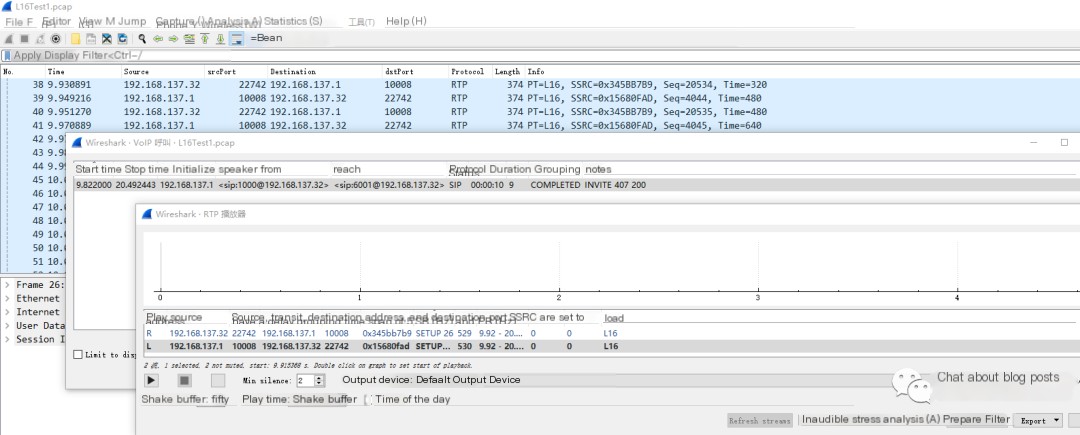Go back to previous packet arrow
The height and width of the screenshot is (435, 1080).
pyautogui.click(x=158, y=39)
